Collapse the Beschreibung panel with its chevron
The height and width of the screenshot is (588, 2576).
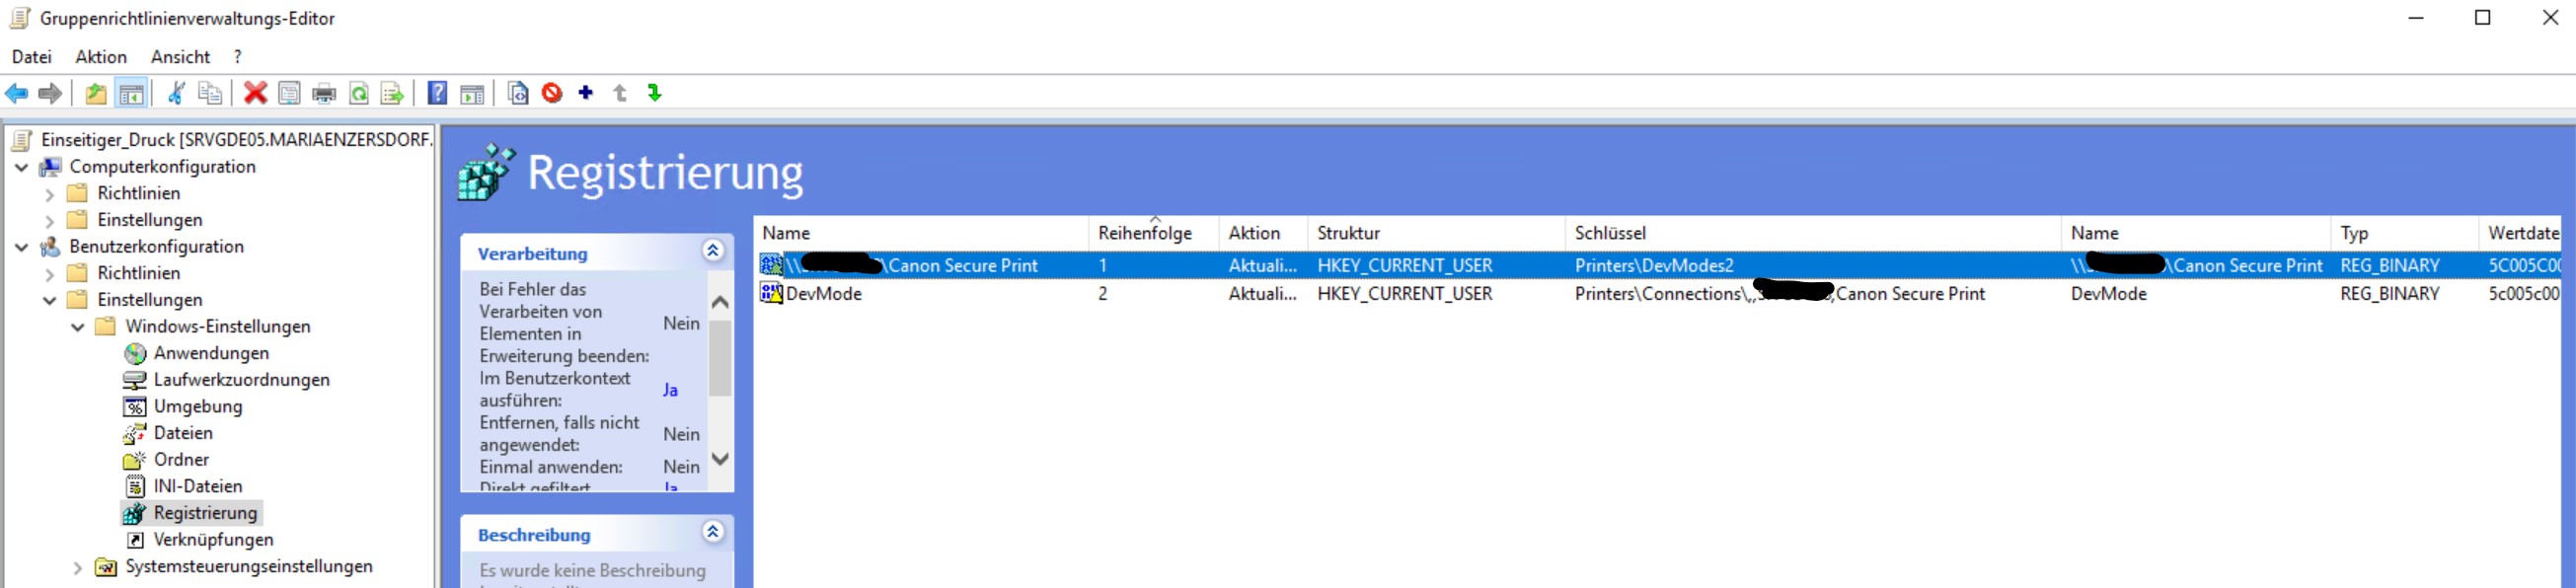(x=713, y=532)
